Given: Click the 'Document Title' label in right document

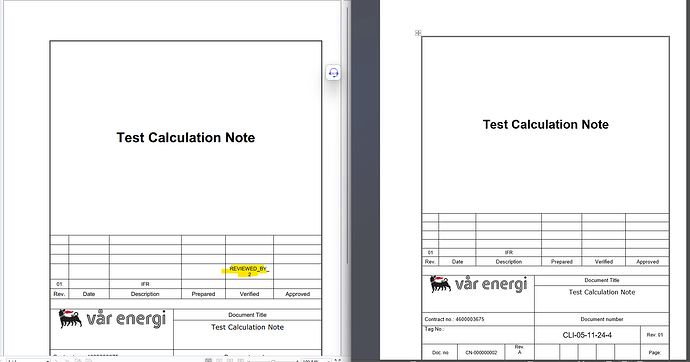Looking at the screenshot, I should pos(602,280).
